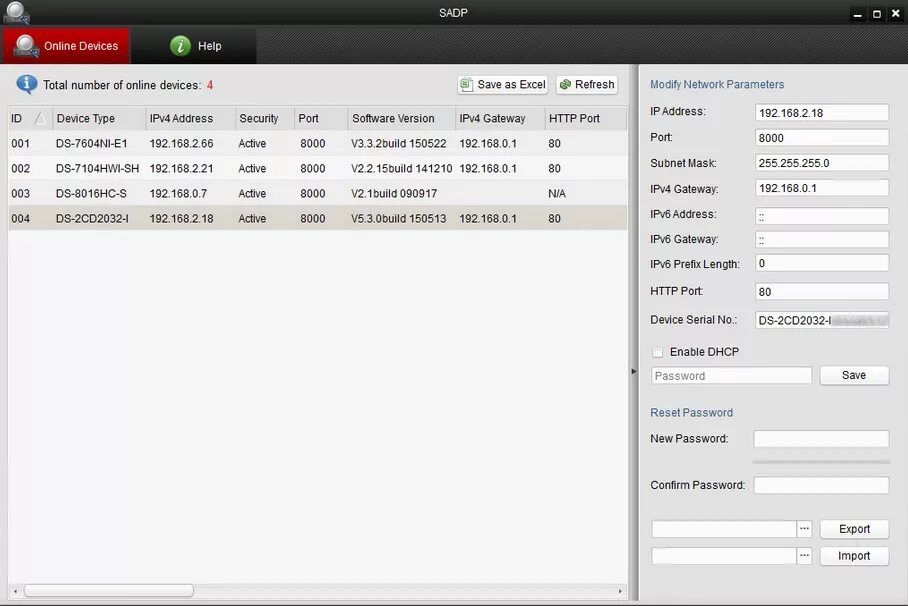Viewport: 908px width, 606px height.
Task: Click the IP Address input field
Action: pyautogui.click(x=822, y=112)
